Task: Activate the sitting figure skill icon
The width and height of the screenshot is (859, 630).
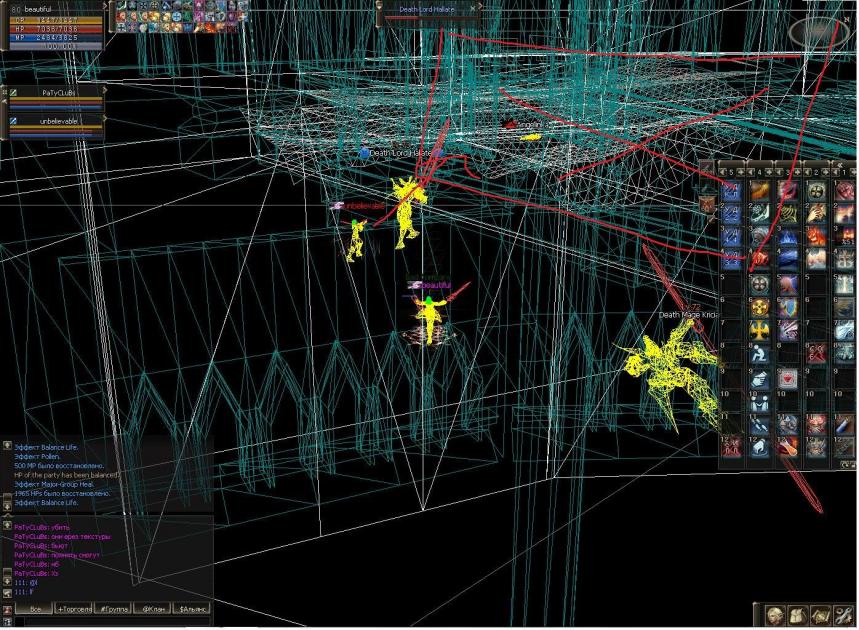Action: (x=761, y=355)
